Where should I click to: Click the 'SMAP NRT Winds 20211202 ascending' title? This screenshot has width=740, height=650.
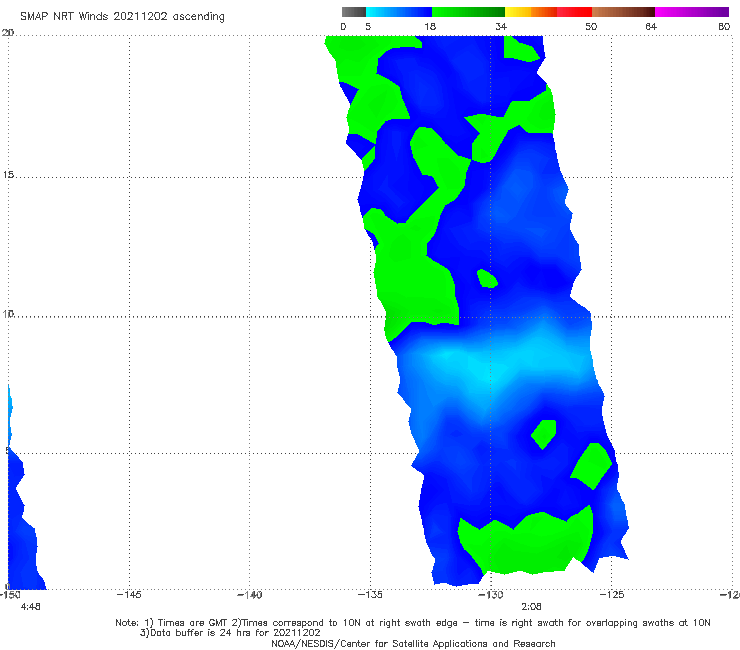click(122, 17)
